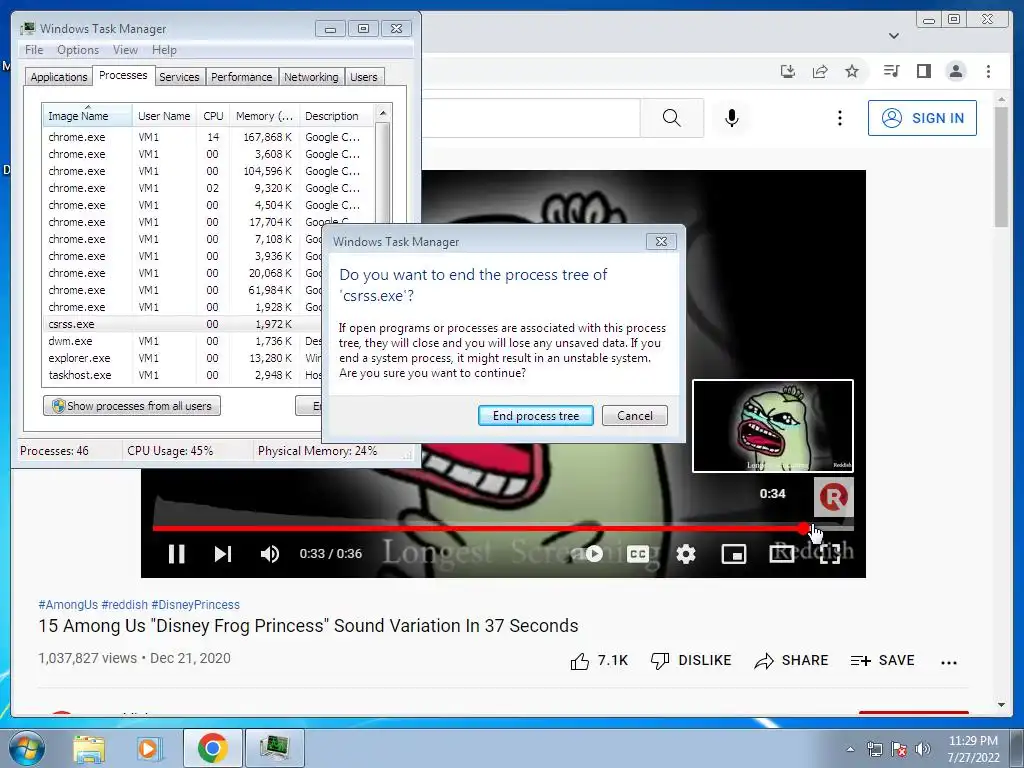Close the end process confirmation dialog

click(x=661, y=242)
